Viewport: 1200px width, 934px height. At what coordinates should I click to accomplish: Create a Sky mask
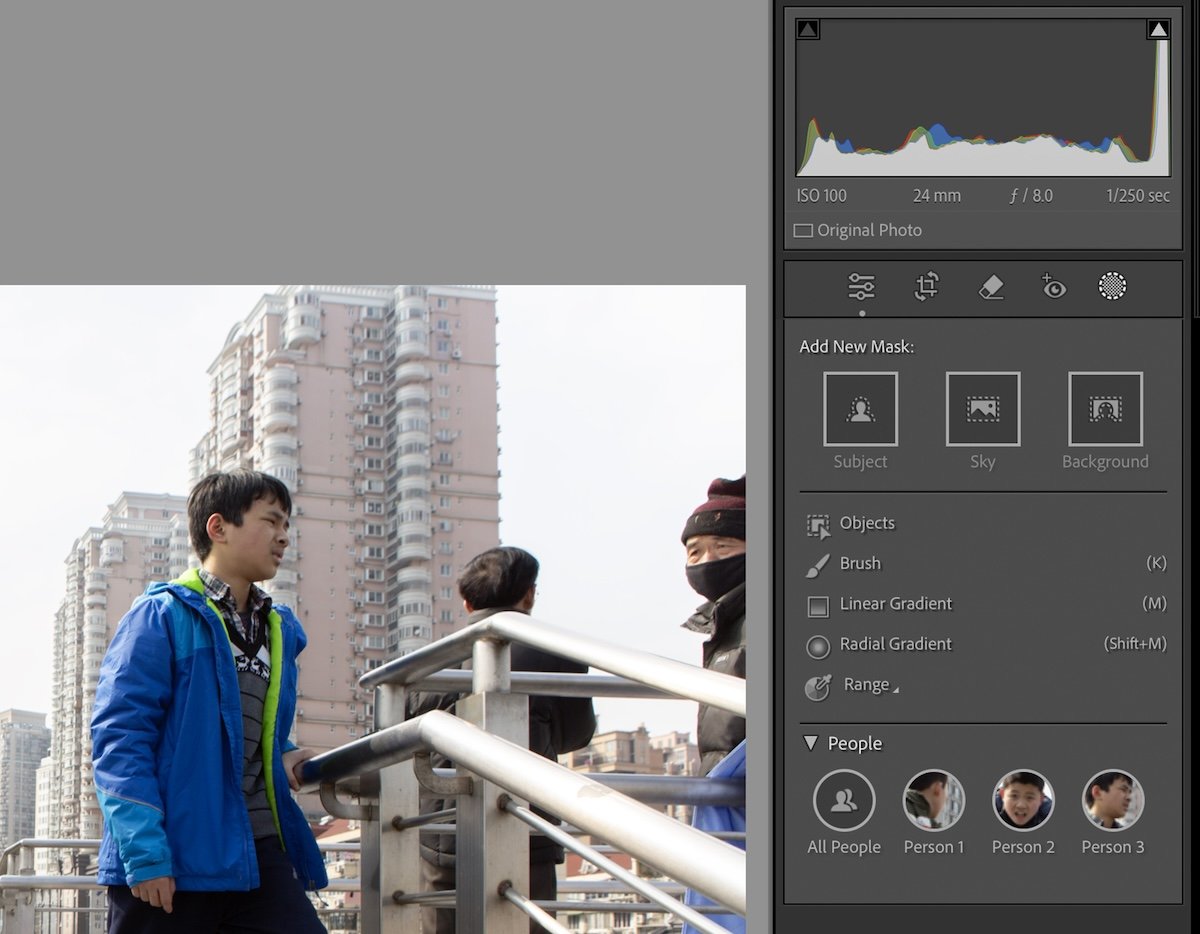[x=982, y=409]
